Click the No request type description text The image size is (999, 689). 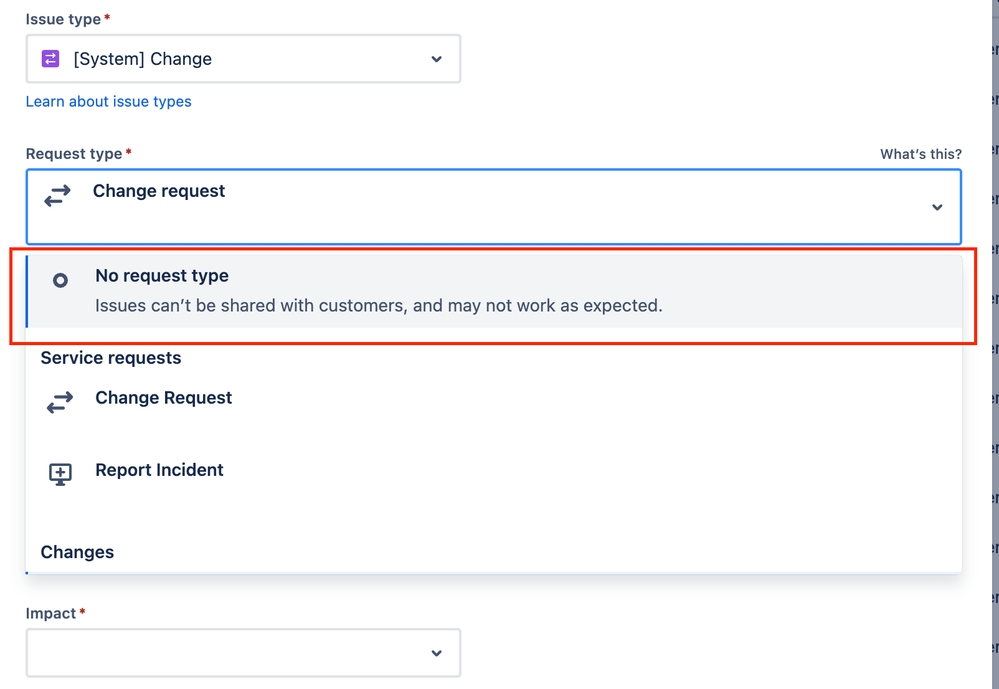coord(378,305)
